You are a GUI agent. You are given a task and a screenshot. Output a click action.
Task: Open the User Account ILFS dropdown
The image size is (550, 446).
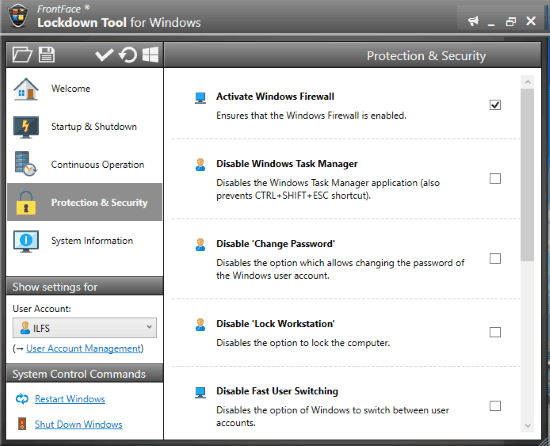(85, 328)
